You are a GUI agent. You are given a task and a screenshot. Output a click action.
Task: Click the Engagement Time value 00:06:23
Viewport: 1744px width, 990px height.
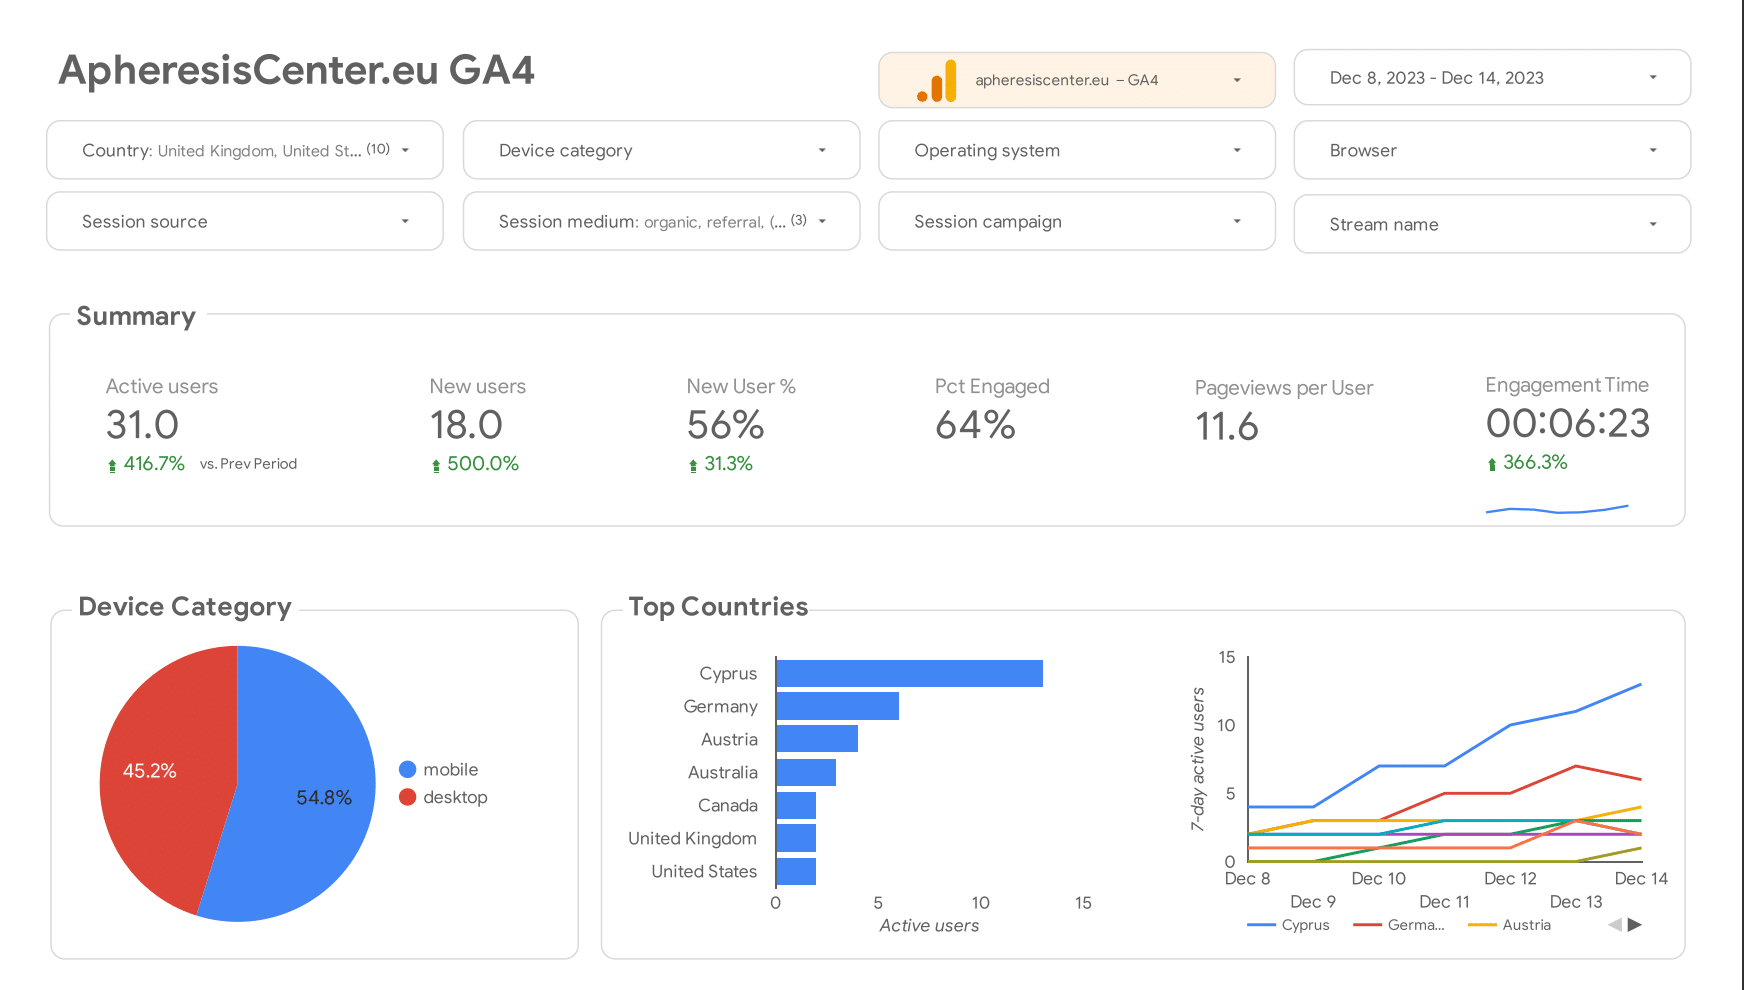(x=1568, y=423)
